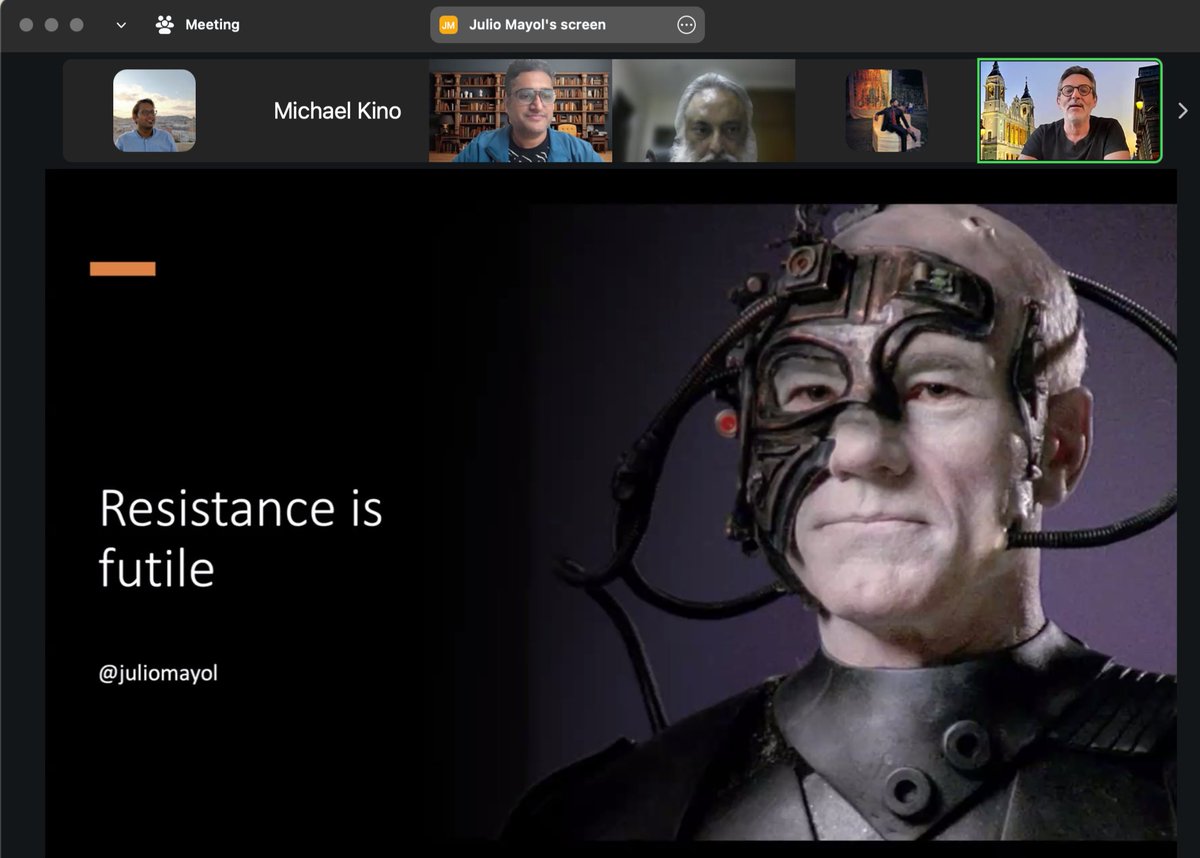Select the participant with the coastal profile photo
This screenshot has width=1200, height=858.
(x=154, y=111)
